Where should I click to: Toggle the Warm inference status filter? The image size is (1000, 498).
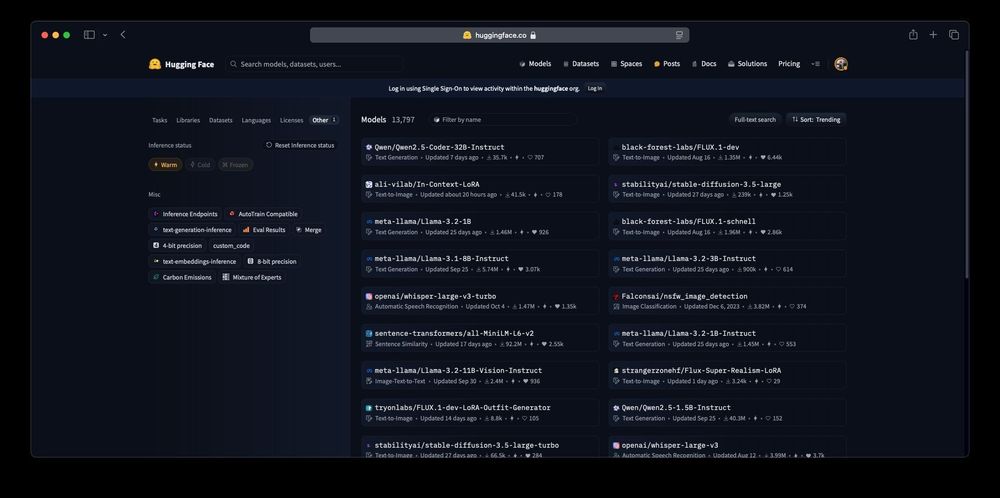tap(165, 165)
